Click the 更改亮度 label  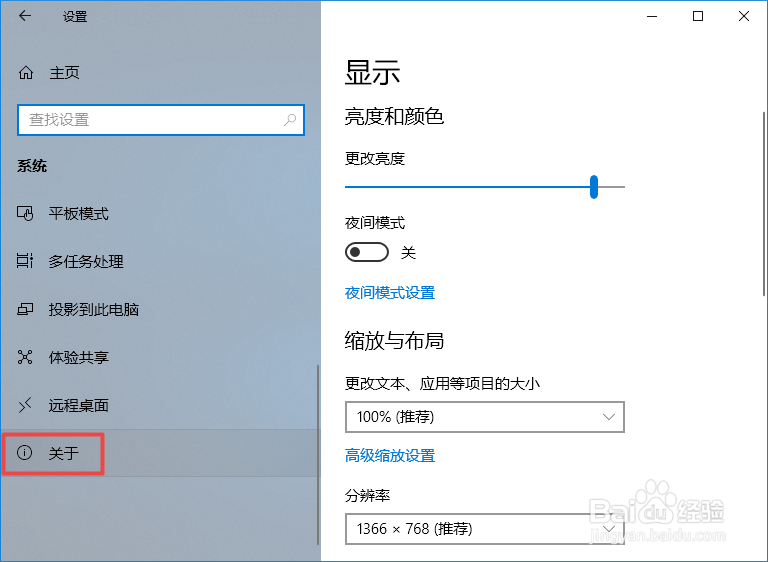pyautogui.click(x=375, y=159)
